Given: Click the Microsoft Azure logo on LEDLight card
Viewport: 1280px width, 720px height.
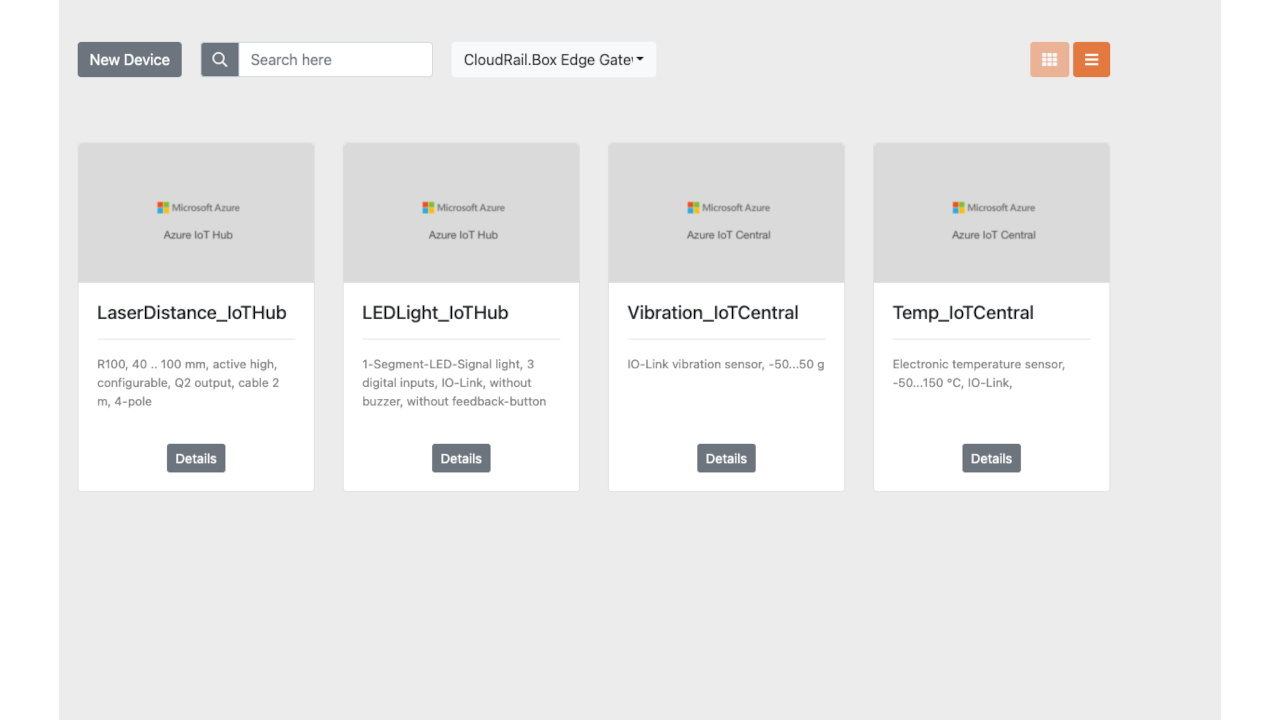Looking at the screenshot, I should (x=463, y=208).
